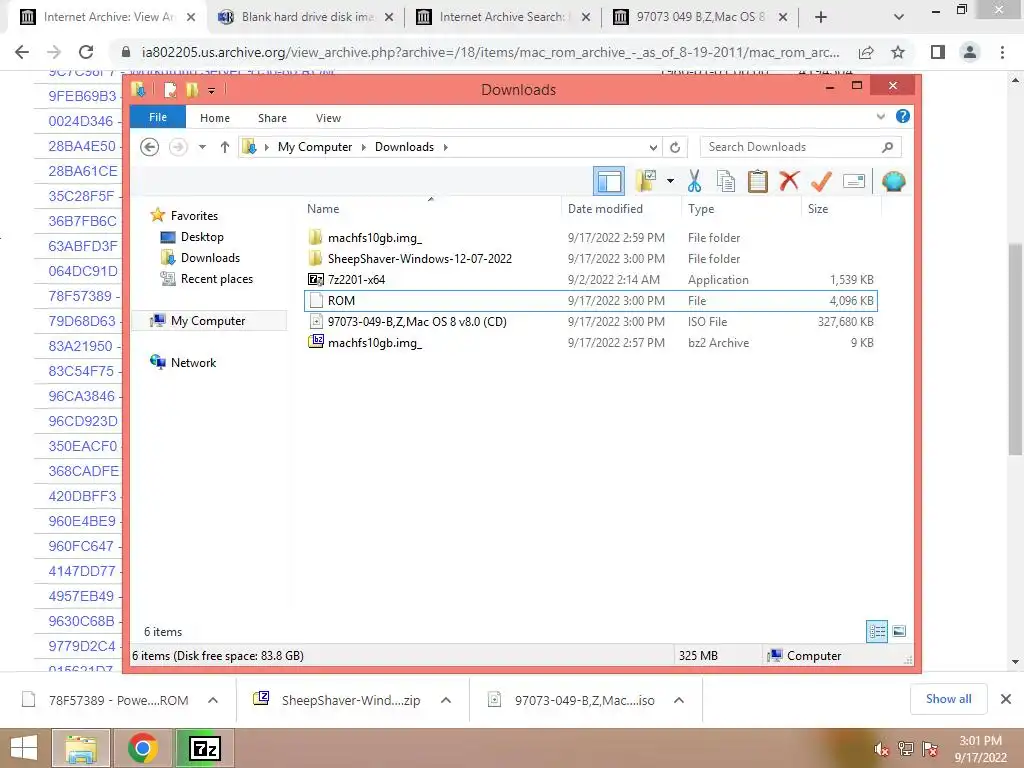Open the 9FEB69B3 ROM link
The height and width of the screenshot is (768, 1024).
[x=82, y=96]
